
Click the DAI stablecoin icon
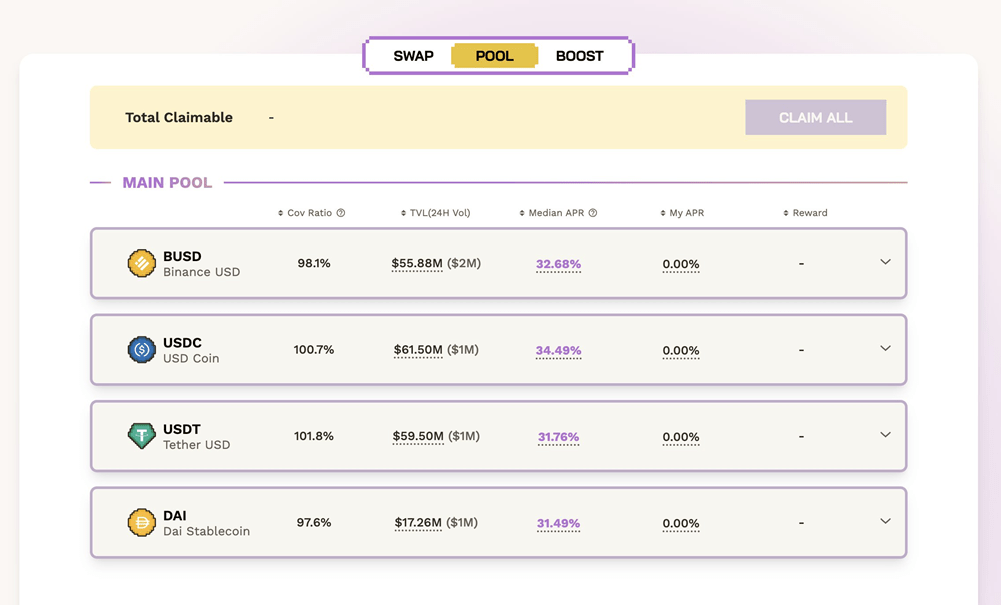[x=141, y=522]
